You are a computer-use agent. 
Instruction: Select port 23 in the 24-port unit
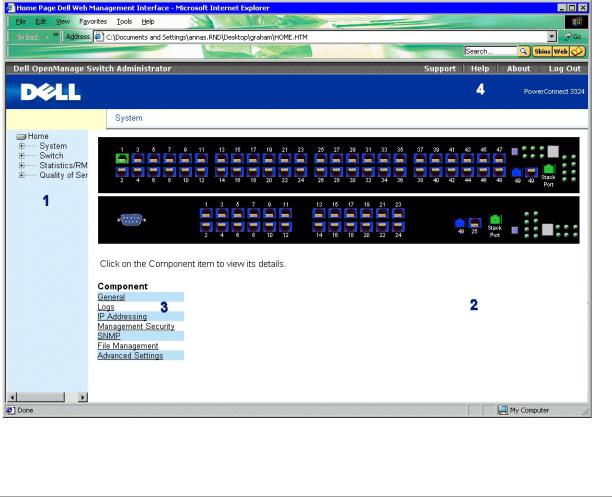(398, 213)
